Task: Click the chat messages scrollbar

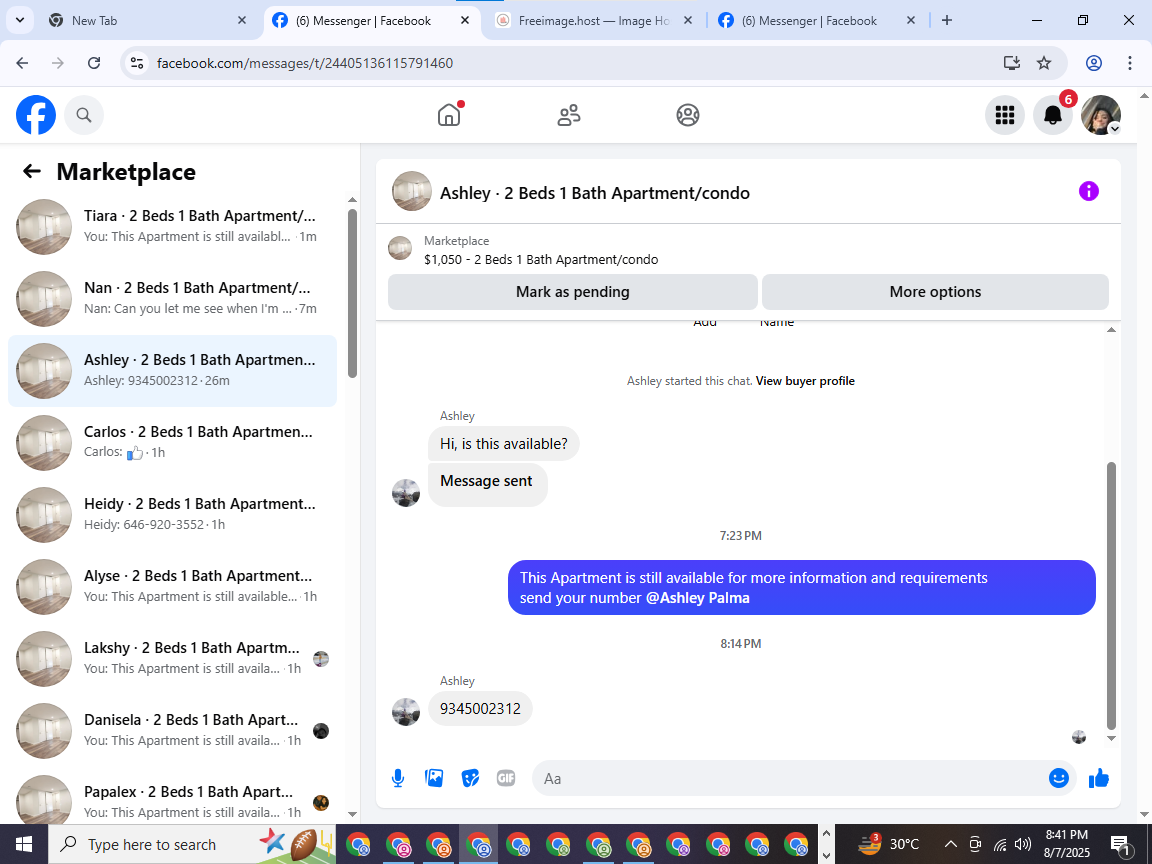Action: click(1111, 595)
